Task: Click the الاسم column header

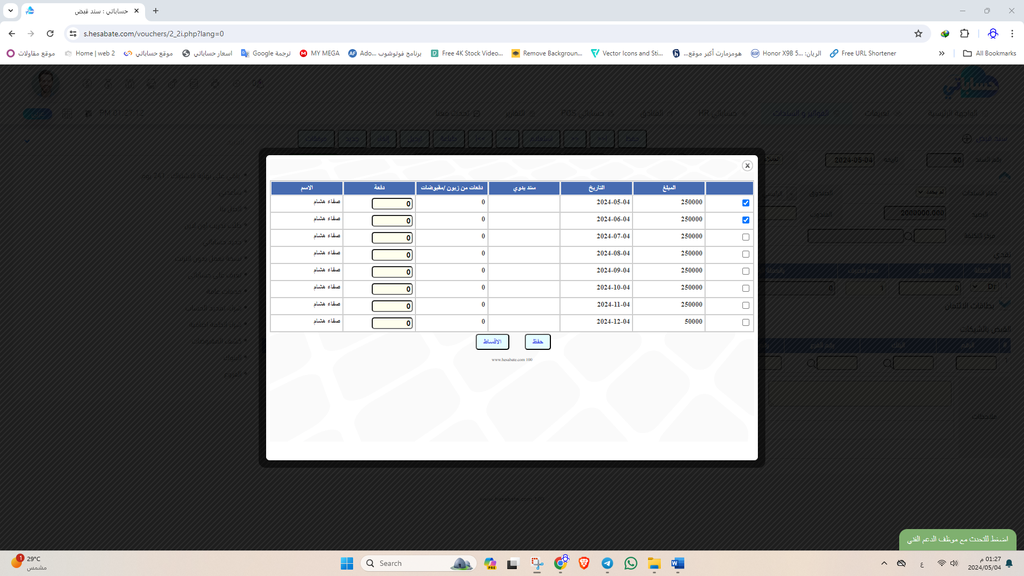Action: (x=306, y=188)
